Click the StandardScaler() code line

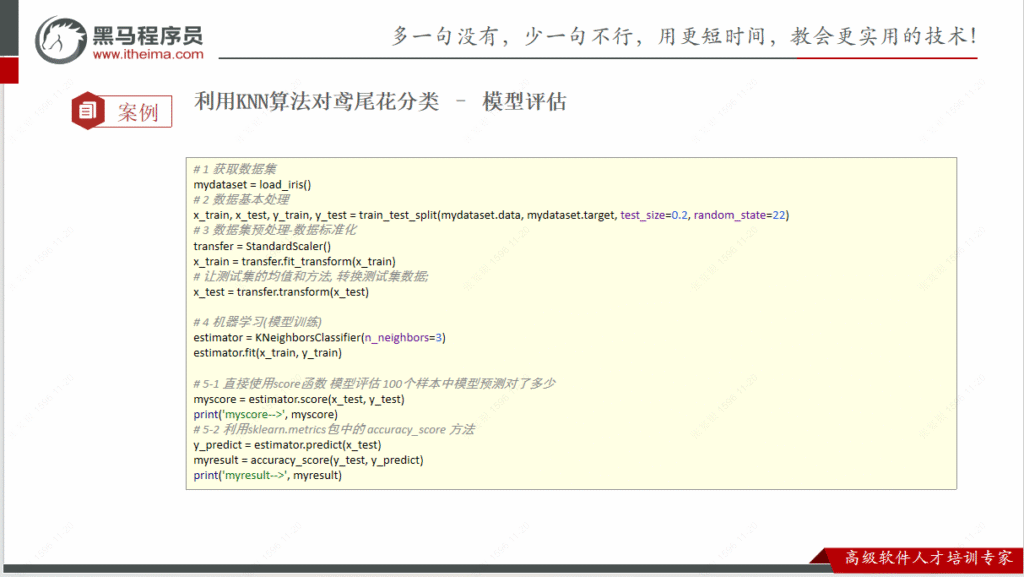(261, 246)
